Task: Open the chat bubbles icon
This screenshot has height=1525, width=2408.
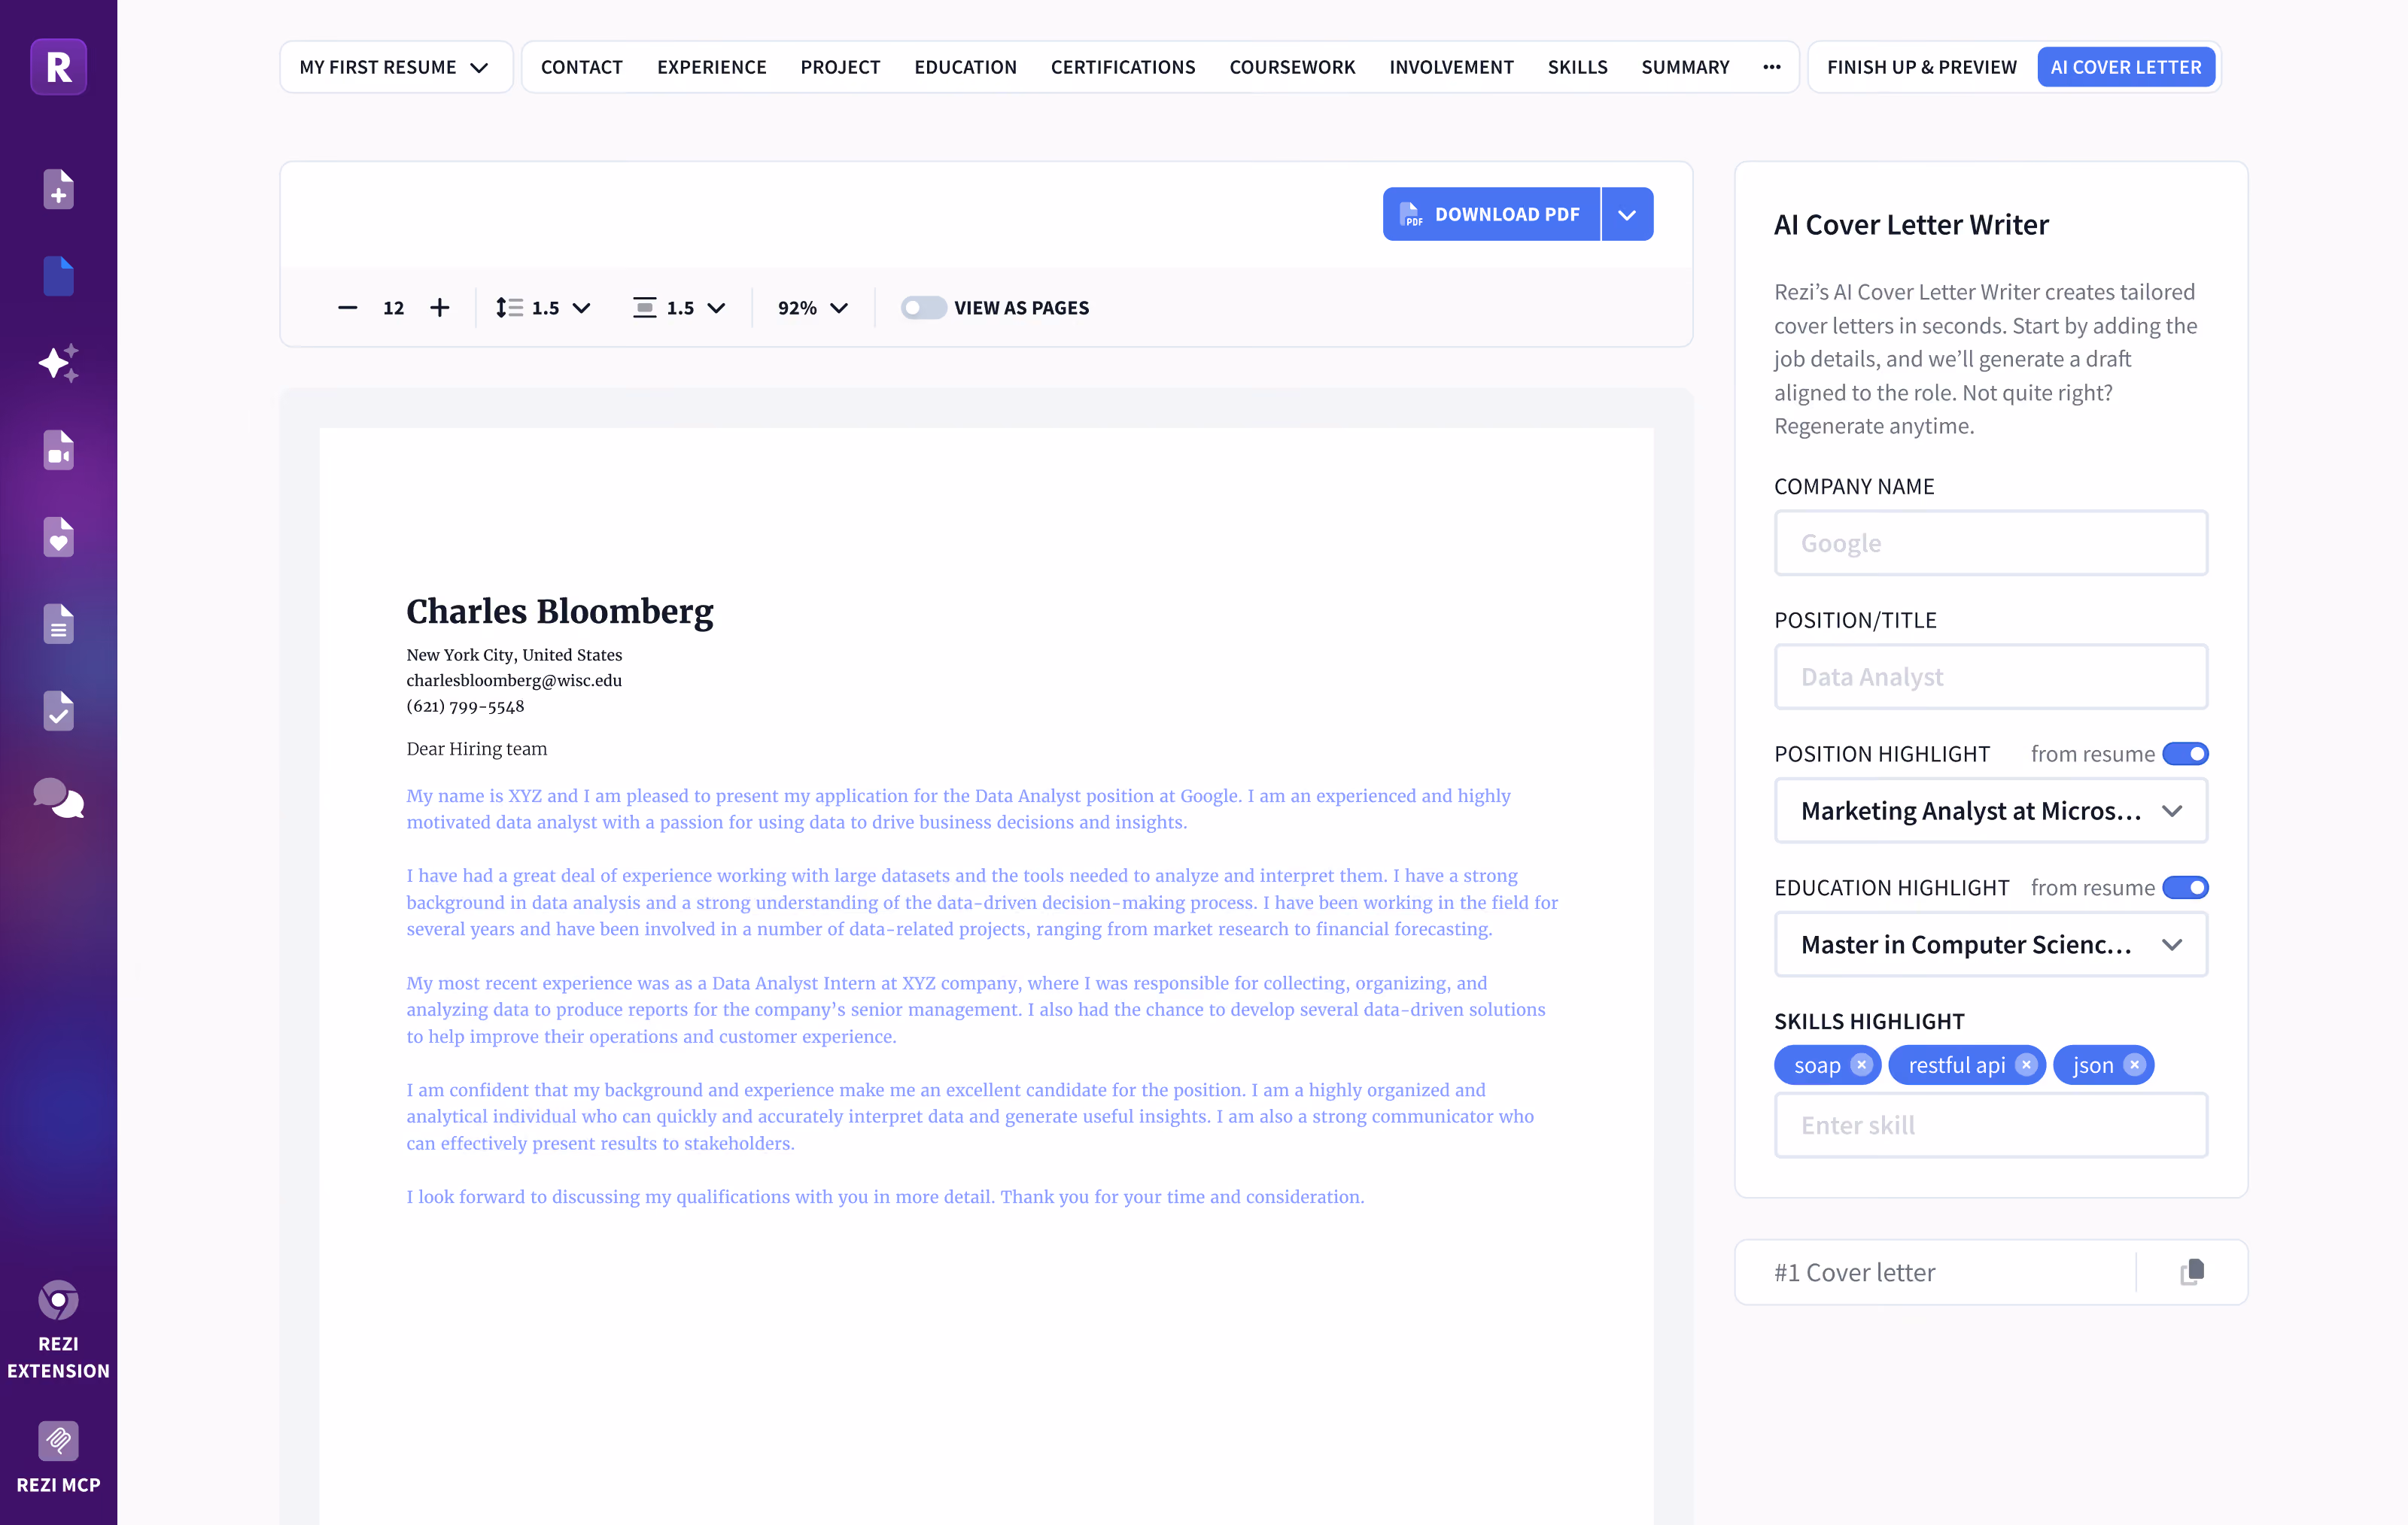Action: (x=58, y=798)
